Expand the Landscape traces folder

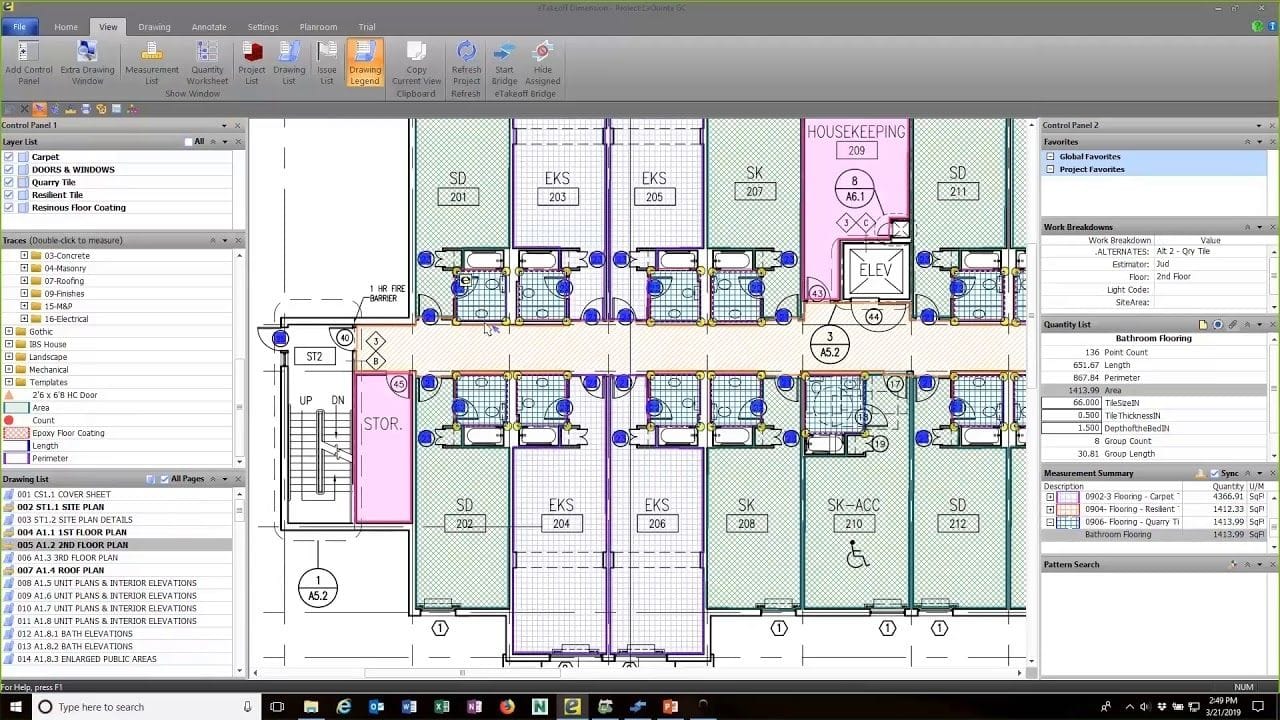(x=9, y=357)
